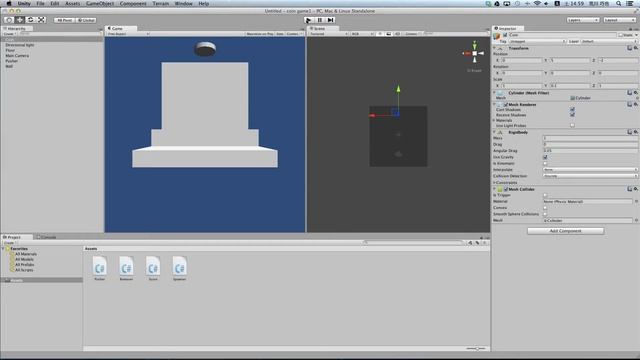
Task: Click the Step frame button
Action: [331, 20]
